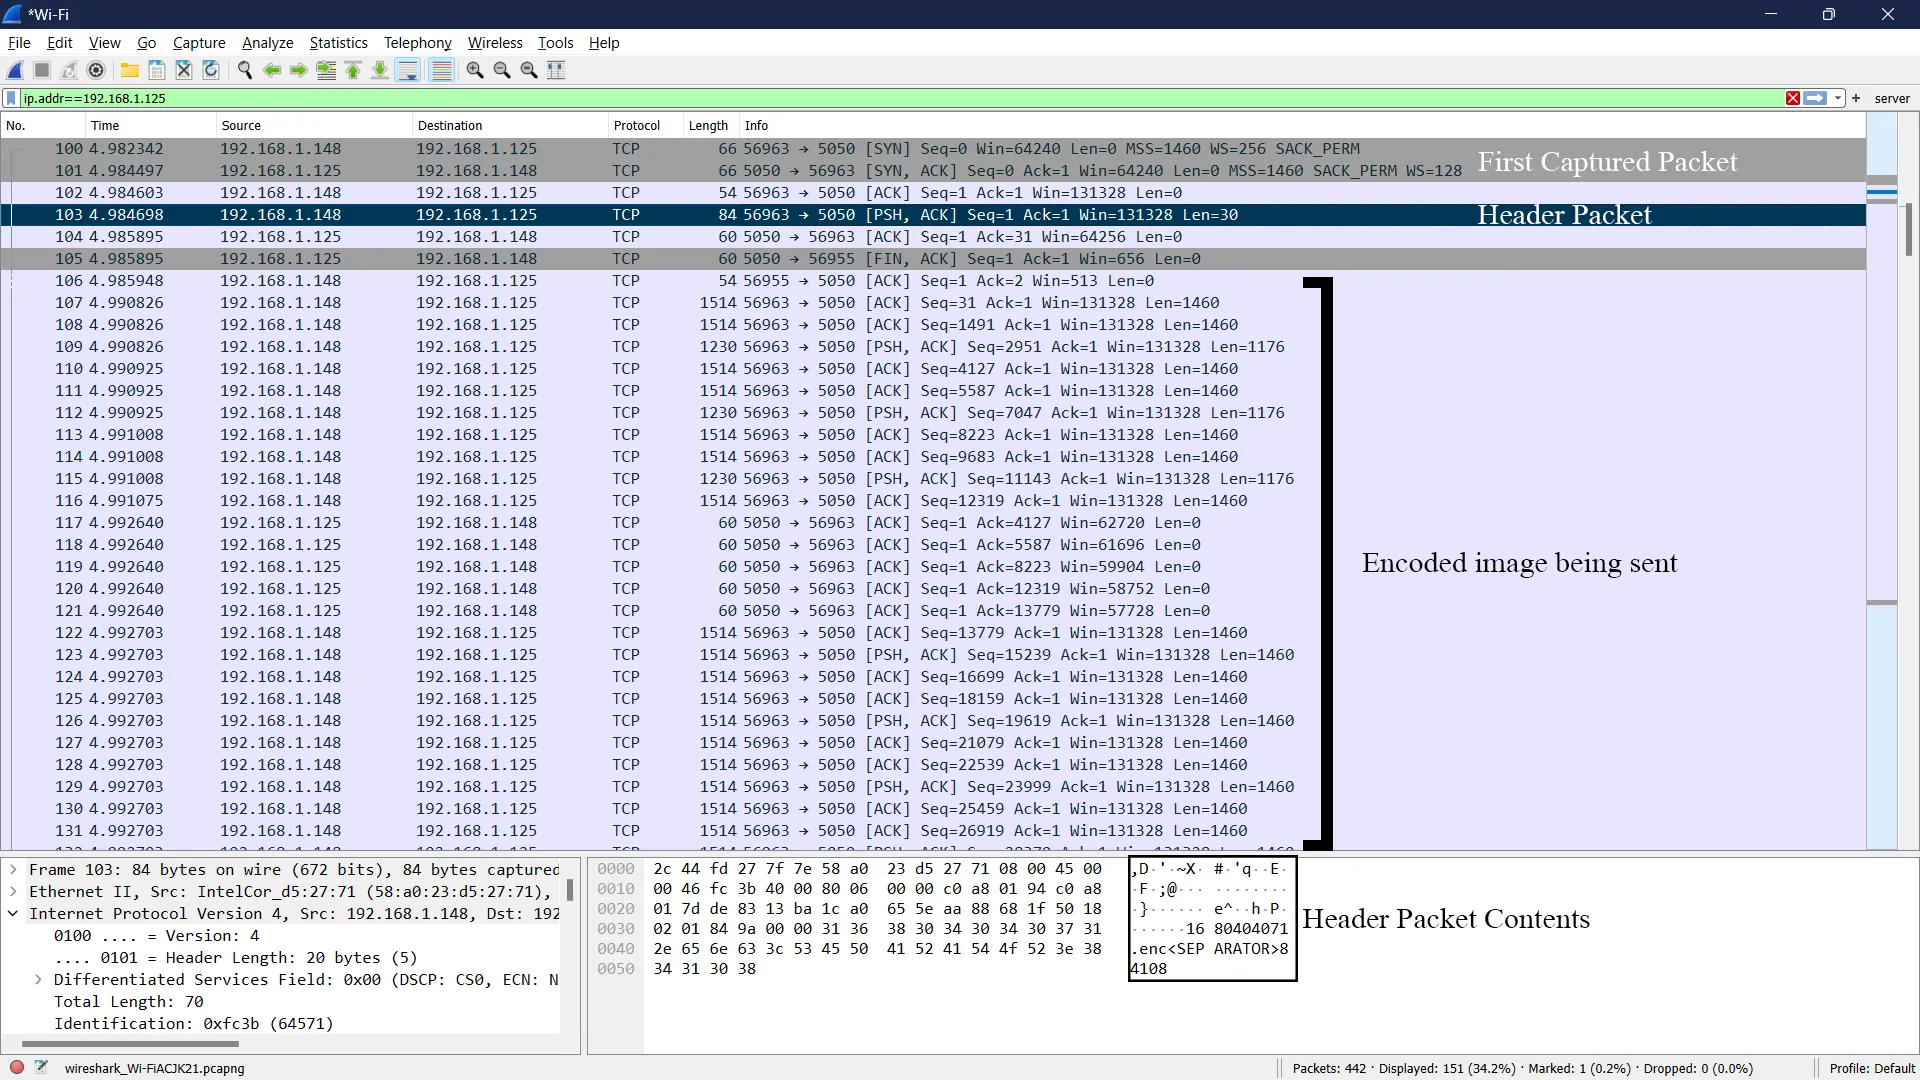The image size is (1920, 1080).
Task: Stop the running packet capture
Action: click(x=42, y=70)
